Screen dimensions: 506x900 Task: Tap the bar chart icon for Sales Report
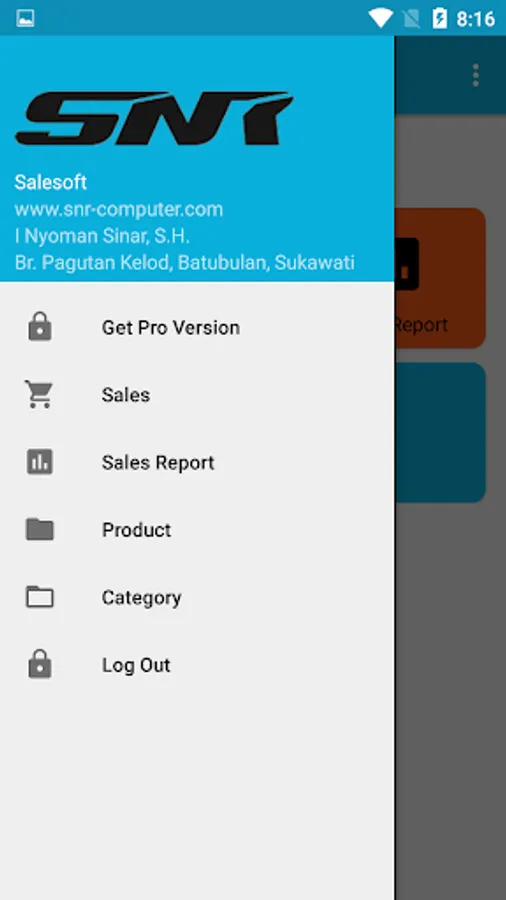[x=40, y=461]
